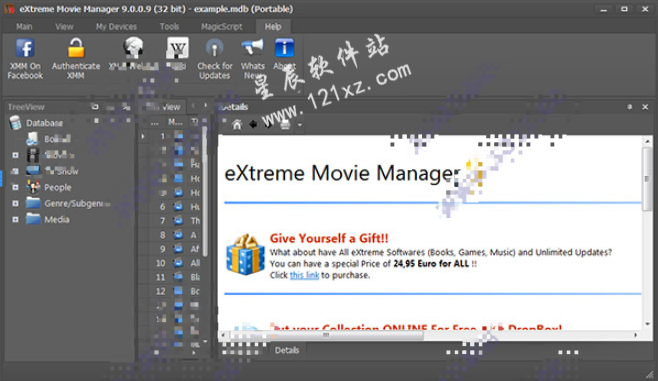This screenshot has height=381, width=658.
Task: Click the People group icon
Action: [33, 187]
